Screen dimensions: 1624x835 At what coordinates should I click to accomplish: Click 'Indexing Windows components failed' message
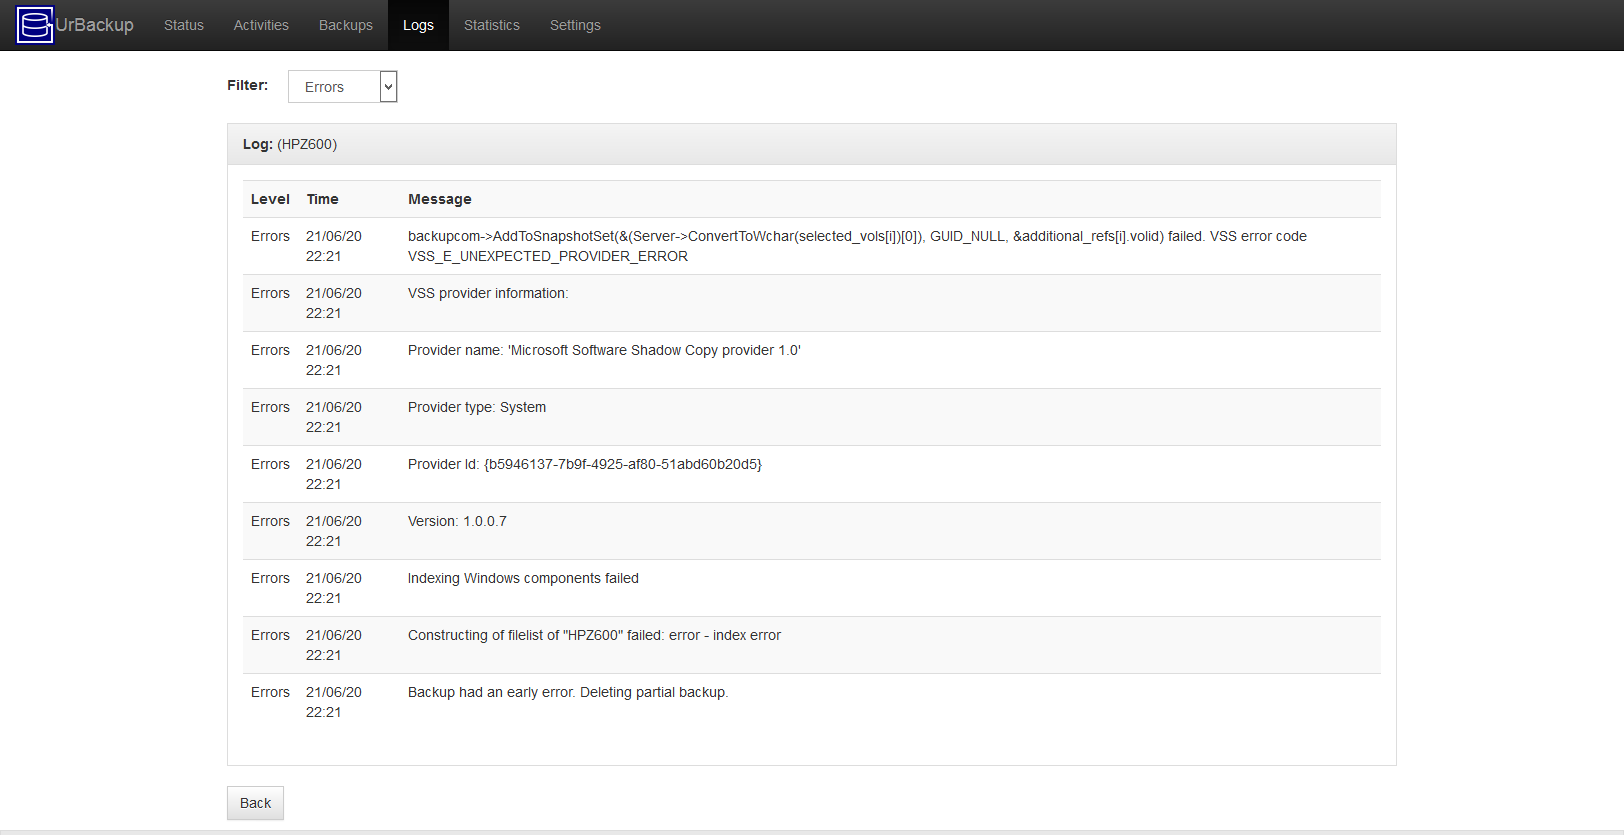point(523,578)
